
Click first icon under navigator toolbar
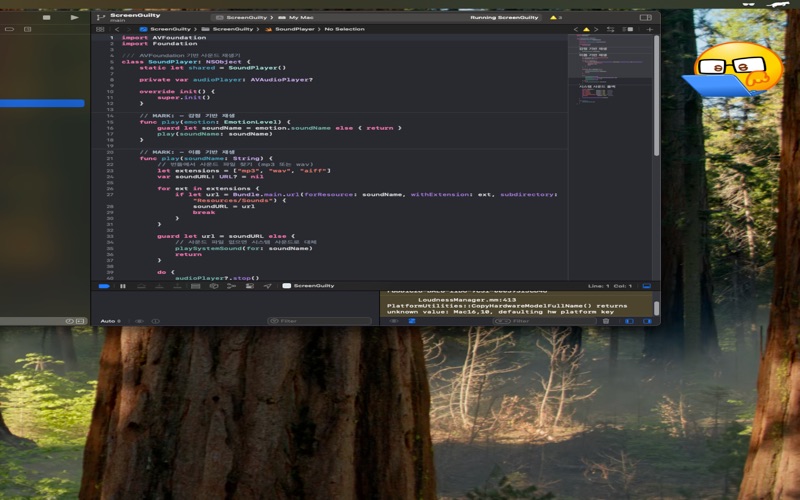coord(9,30)
